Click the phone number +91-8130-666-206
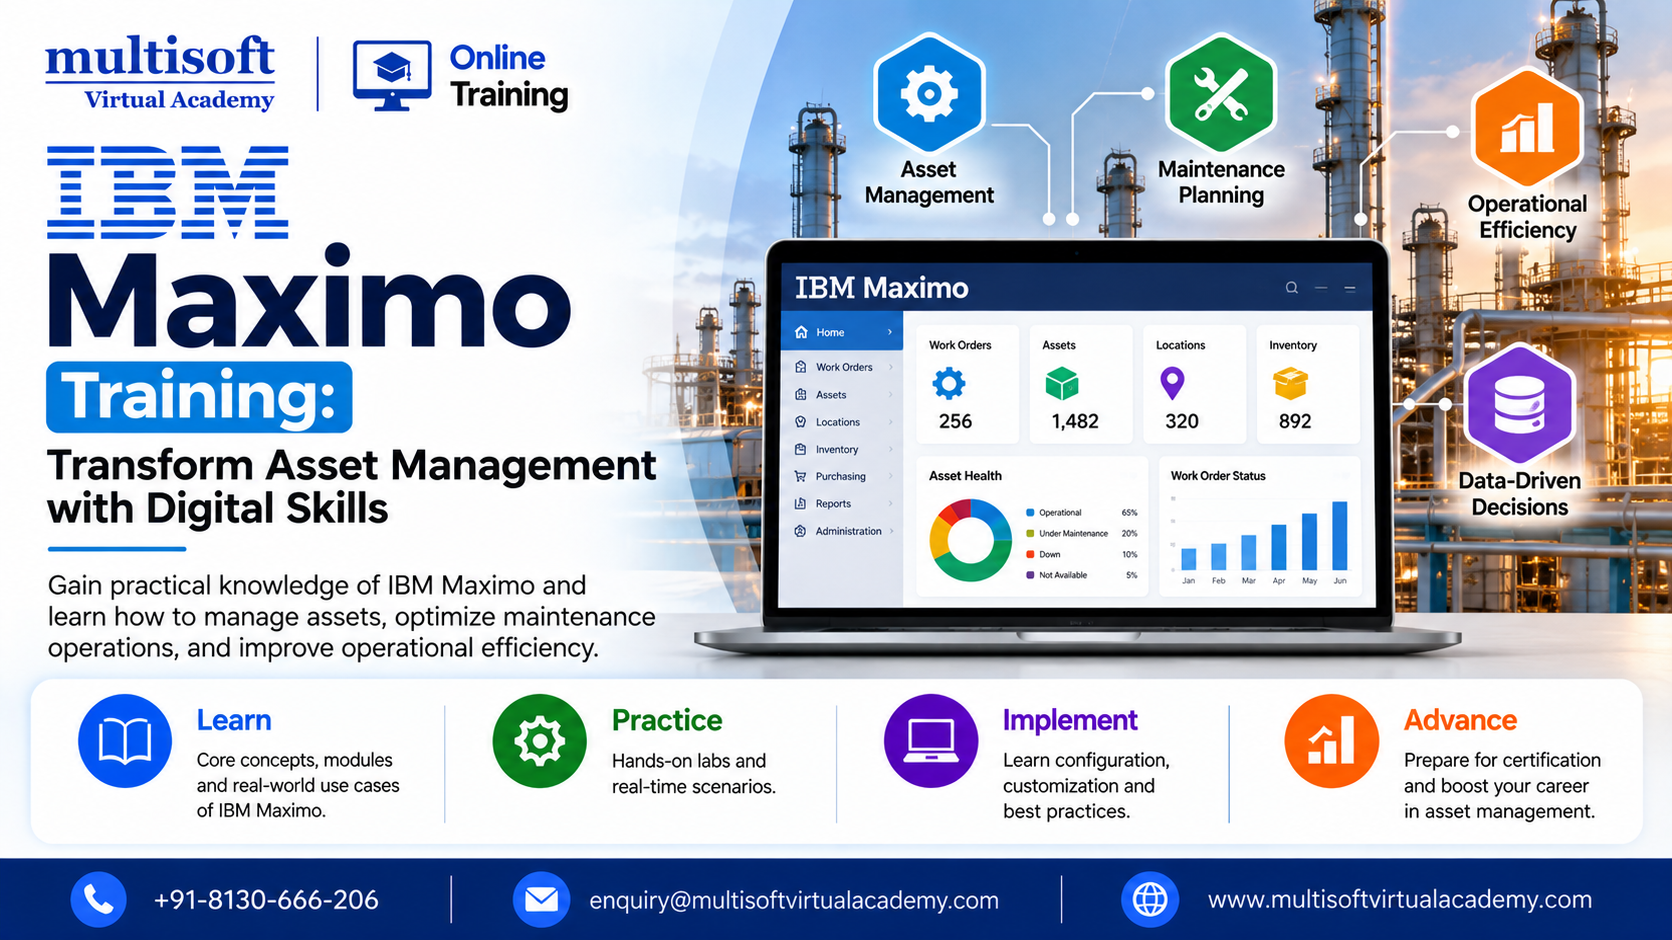 [266, 900]
